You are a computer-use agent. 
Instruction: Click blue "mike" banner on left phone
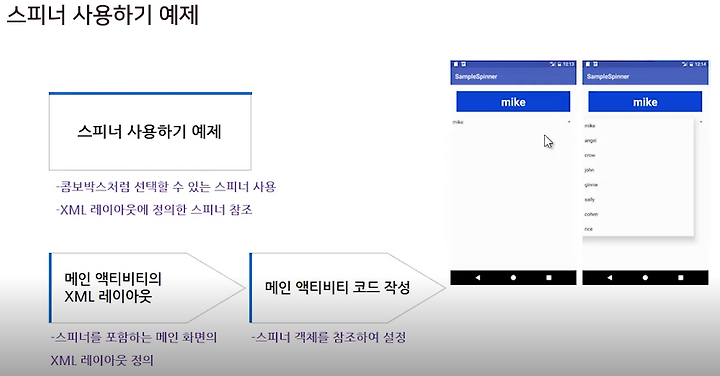513,101
